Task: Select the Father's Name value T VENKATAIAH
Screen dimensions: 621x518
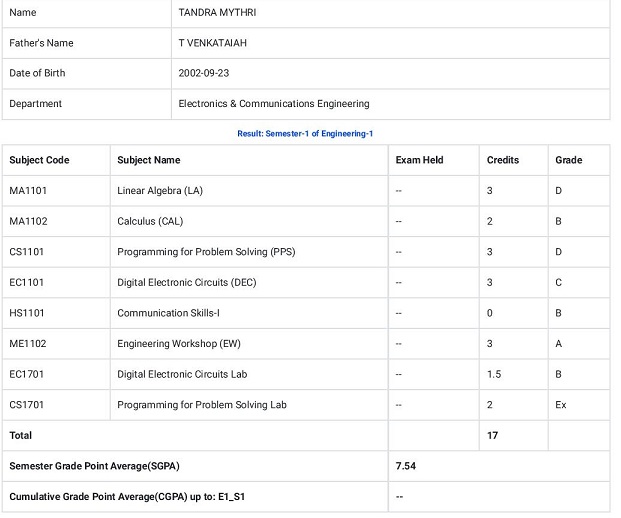Action: pyautogui.click(x=212, y=43)
